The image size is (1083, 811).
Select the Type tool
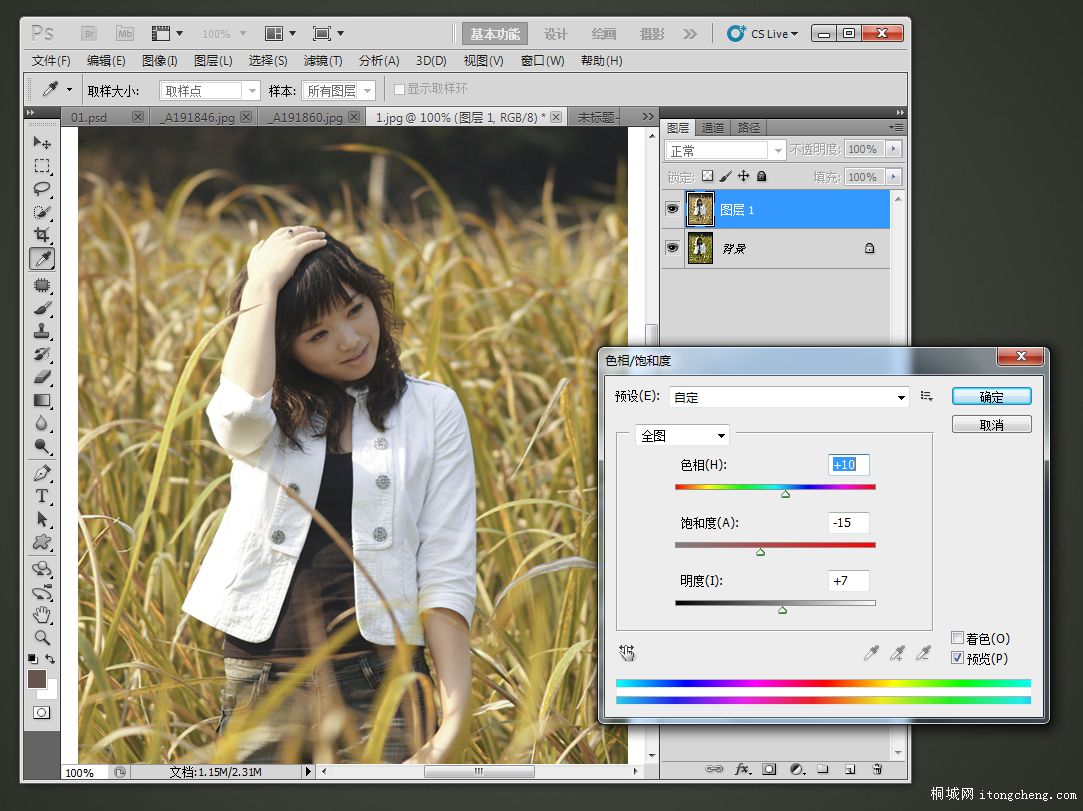click(x=42, y=496)
